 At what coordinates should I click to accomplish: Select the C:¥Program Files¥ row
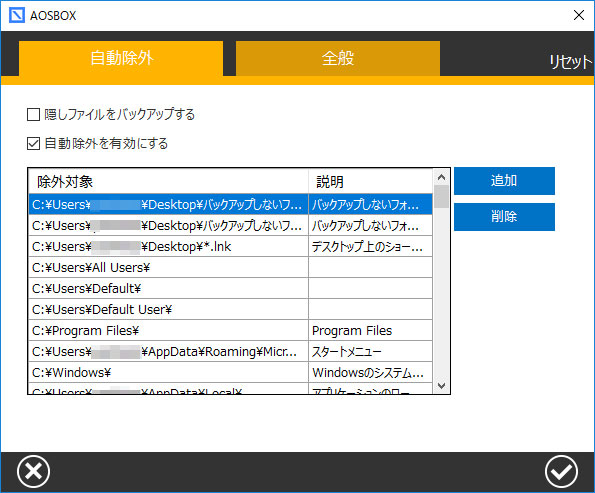point(231,331)
